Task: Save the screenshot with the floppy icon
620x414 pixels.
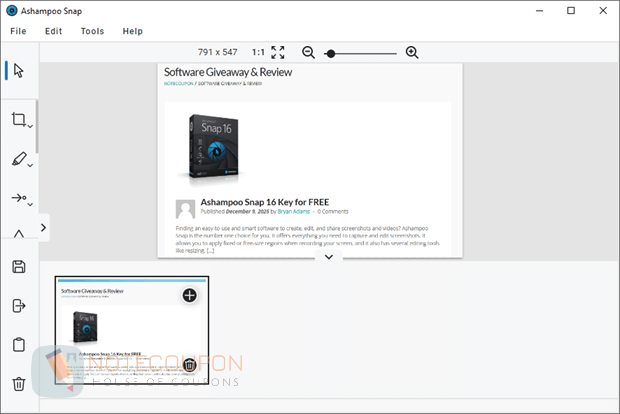Action: coord(19,267)
